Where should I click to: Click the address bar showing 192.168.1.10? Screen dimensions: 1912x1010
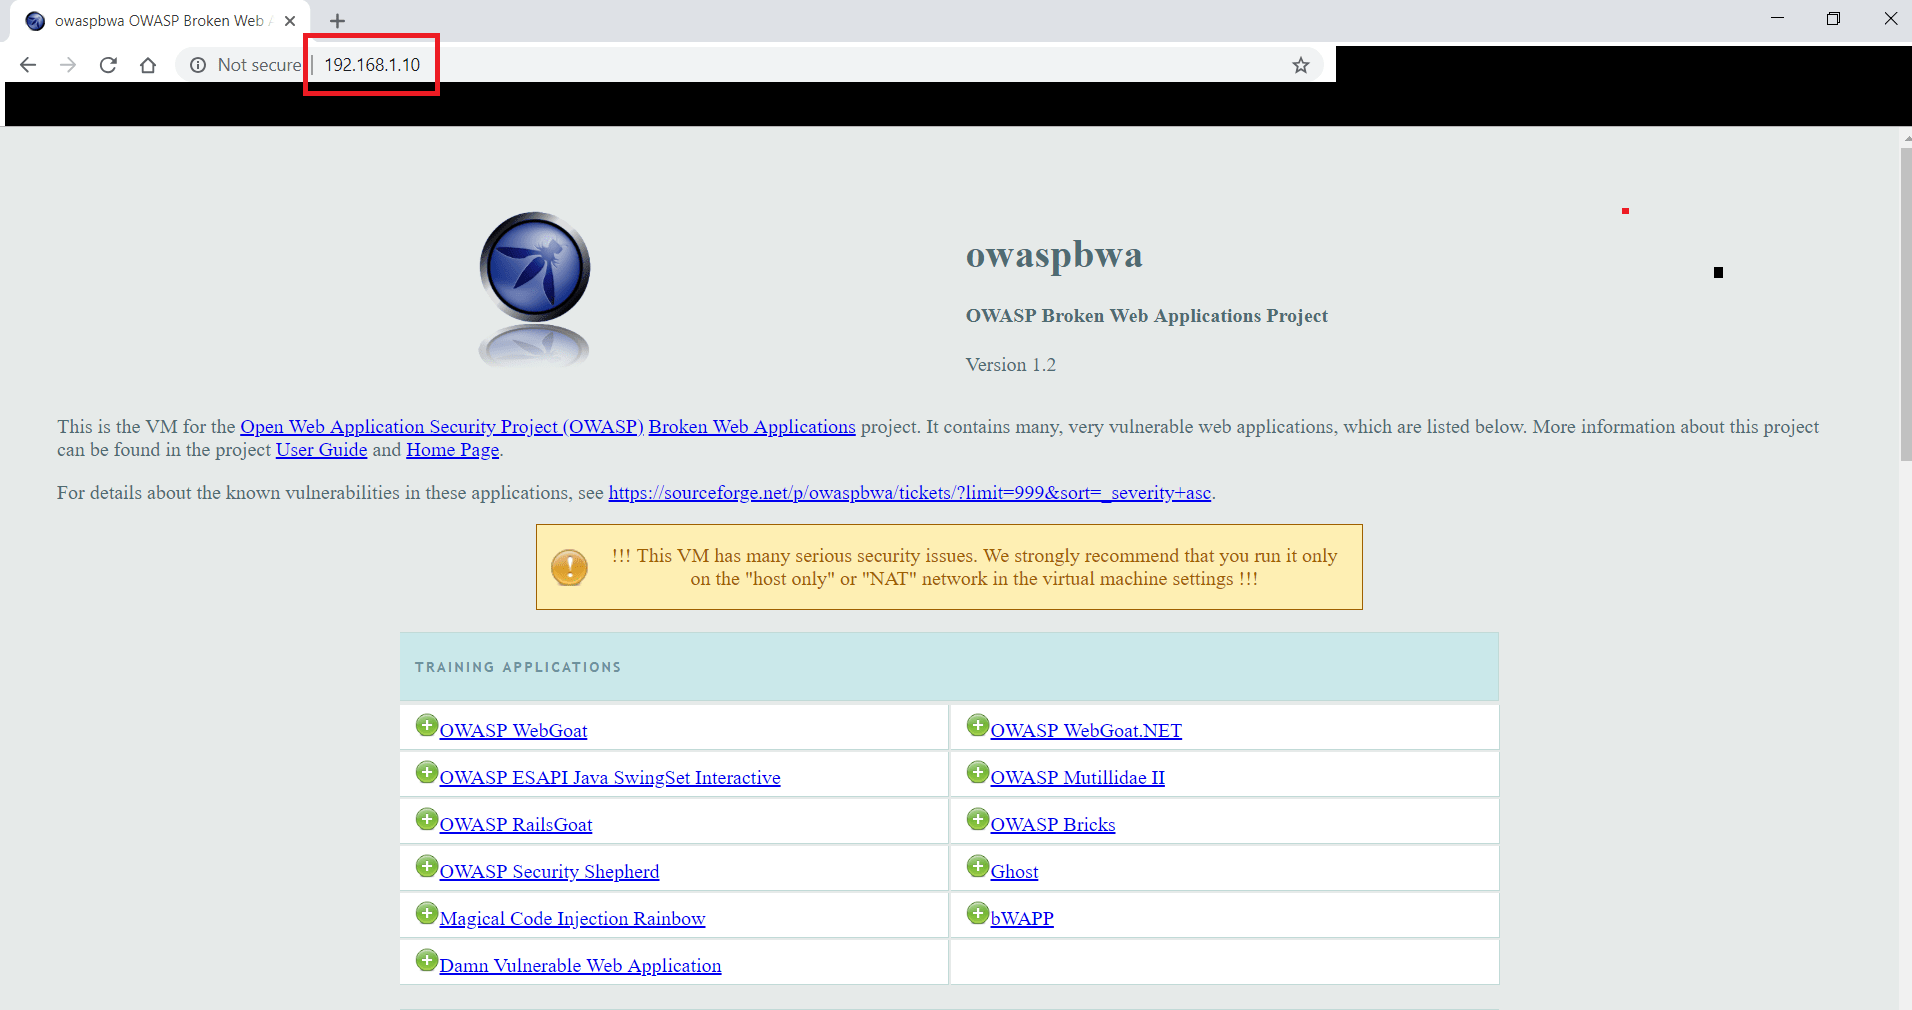372,64
